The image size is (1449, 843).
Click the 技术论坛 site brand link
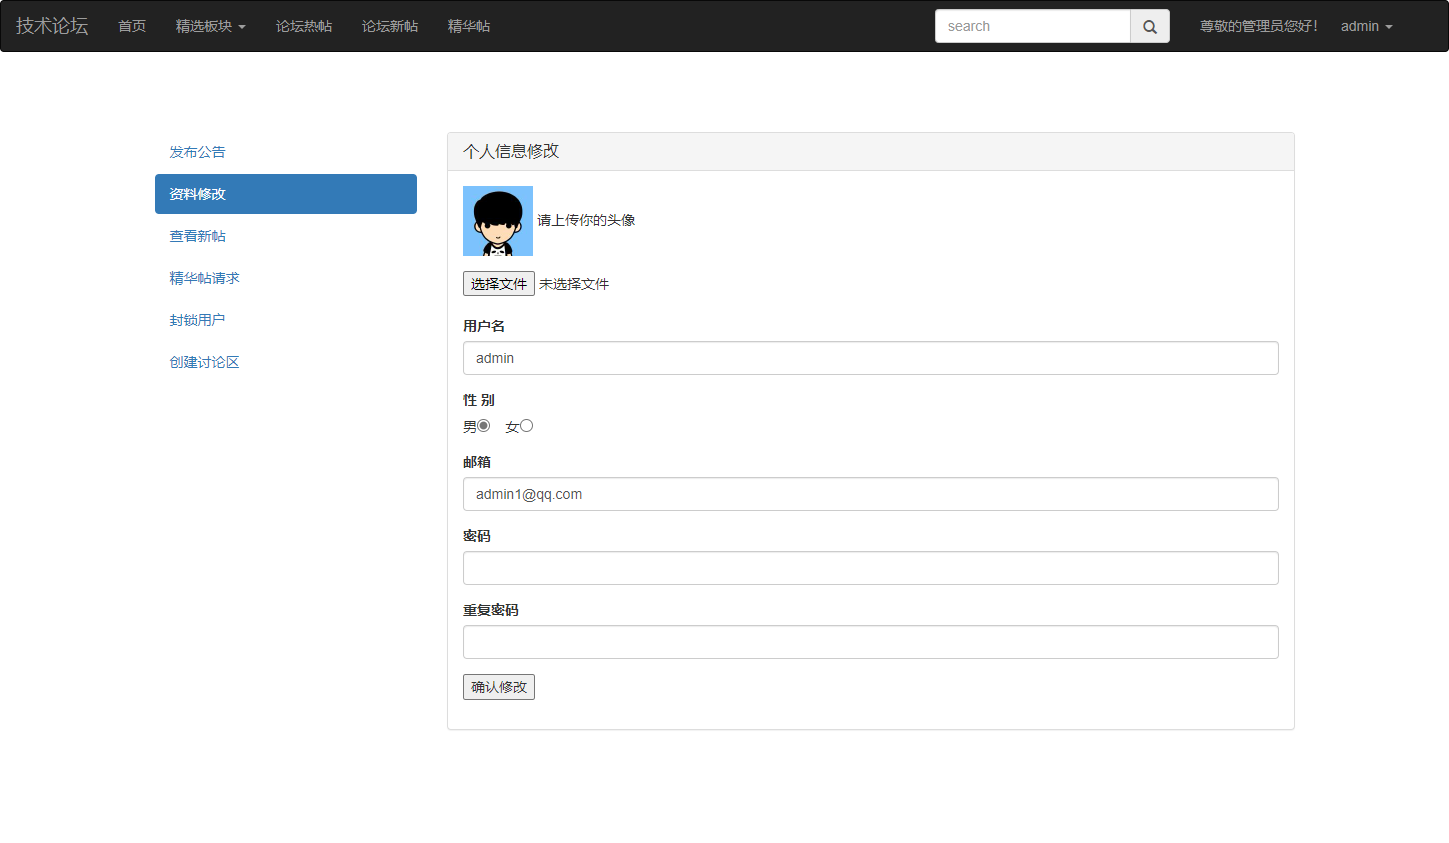point(52,26)
